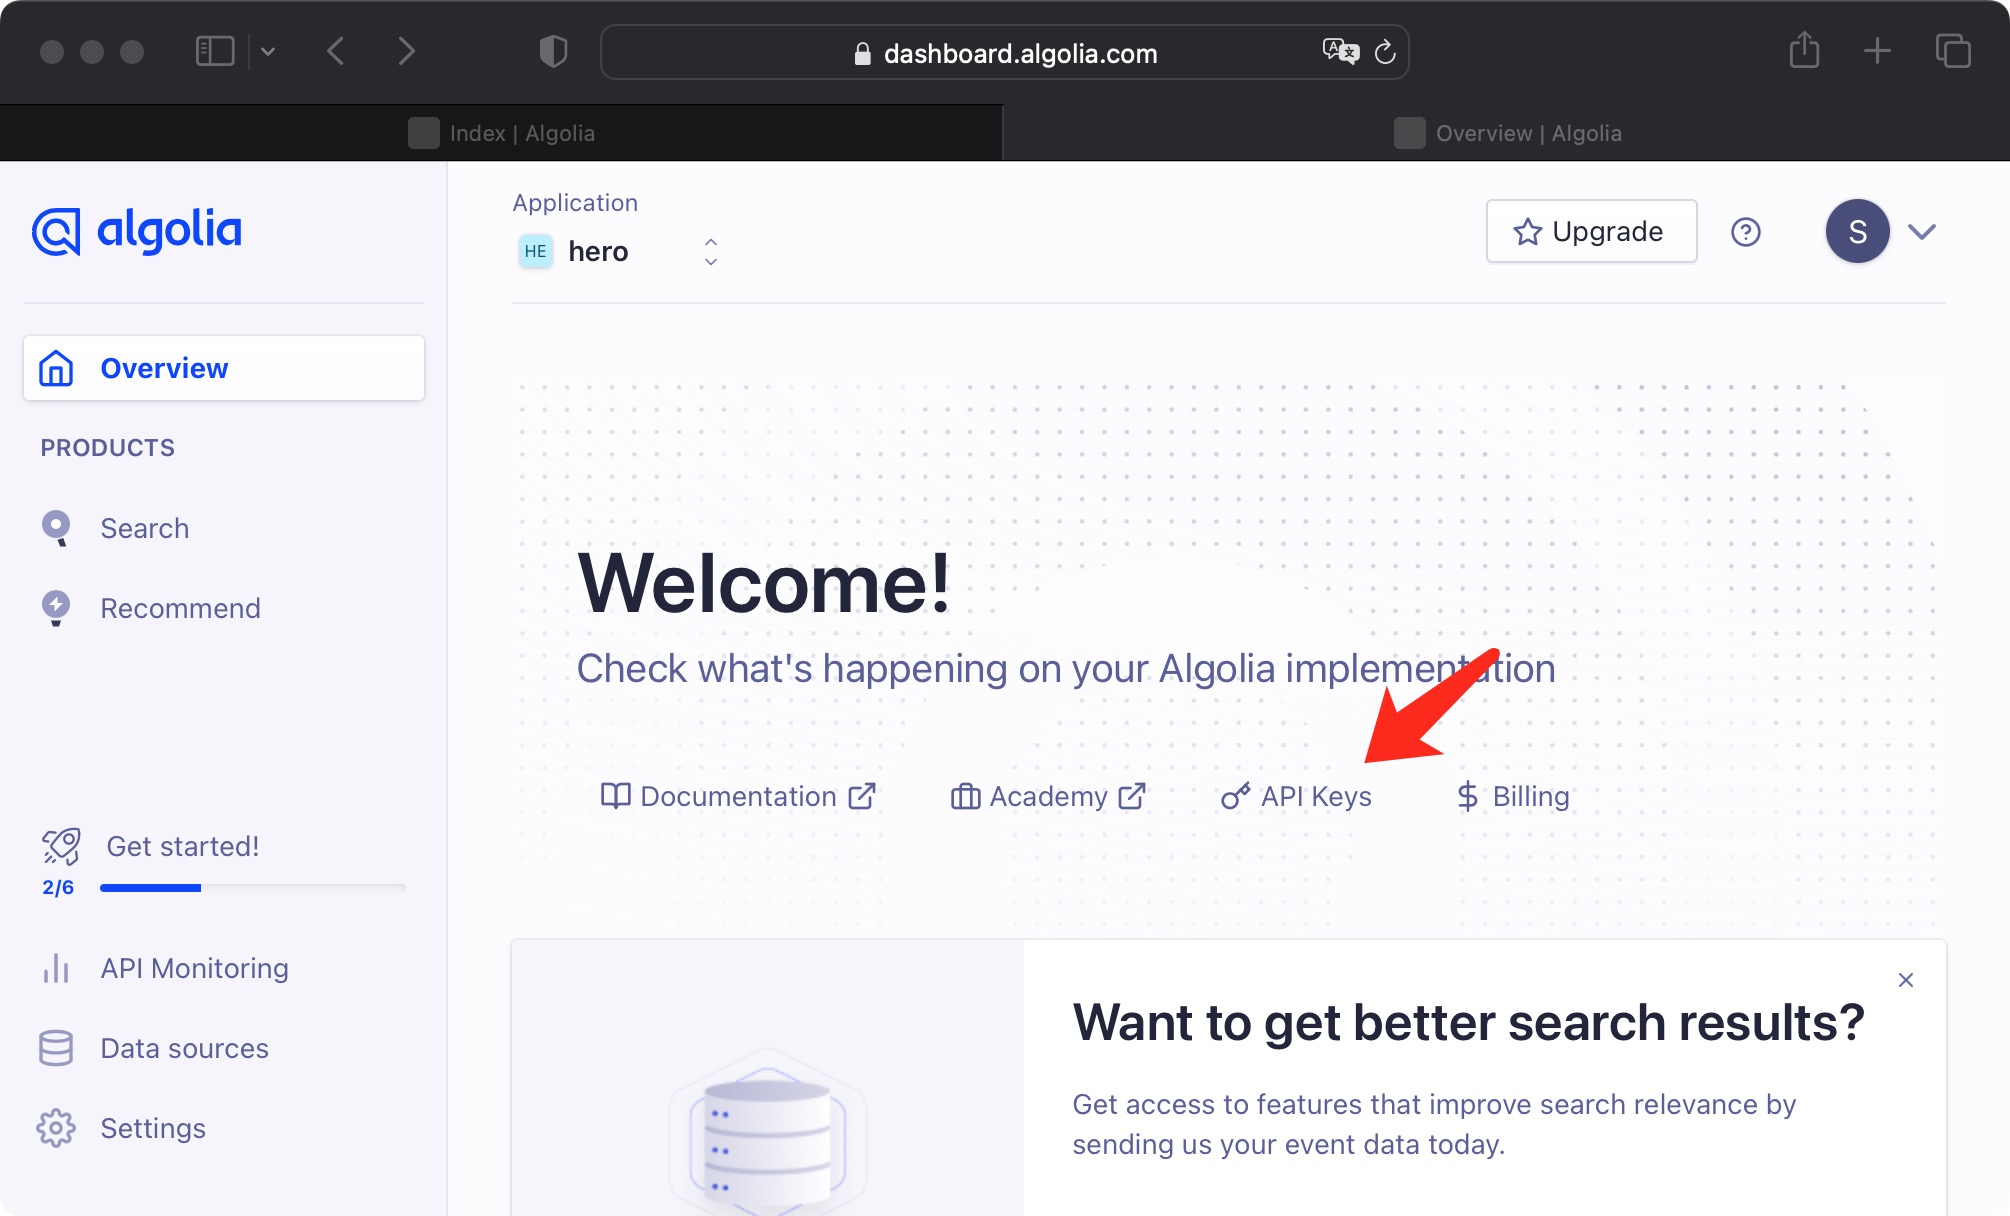Open Settings gear icon in sidebar

pyautogui.click(x=56, y=1128)
